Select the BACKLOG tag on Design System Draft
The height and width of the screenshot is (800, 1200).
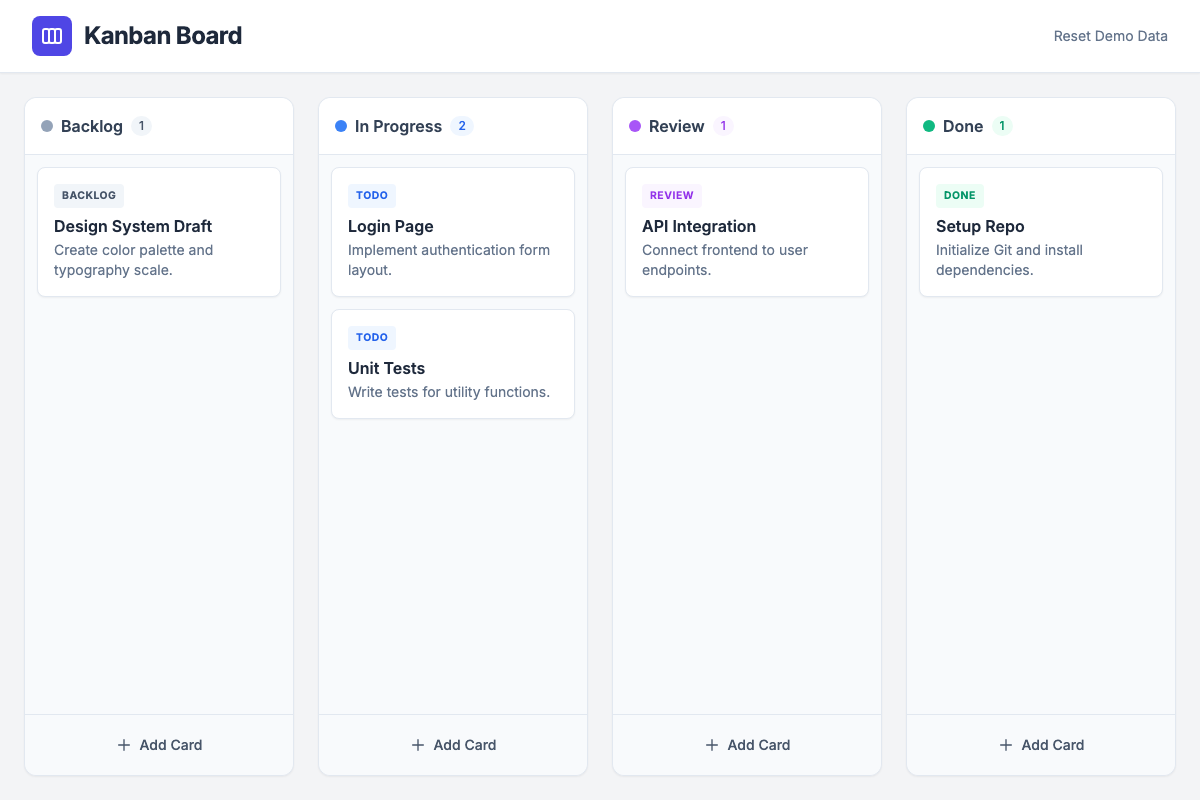click(88, 195)
